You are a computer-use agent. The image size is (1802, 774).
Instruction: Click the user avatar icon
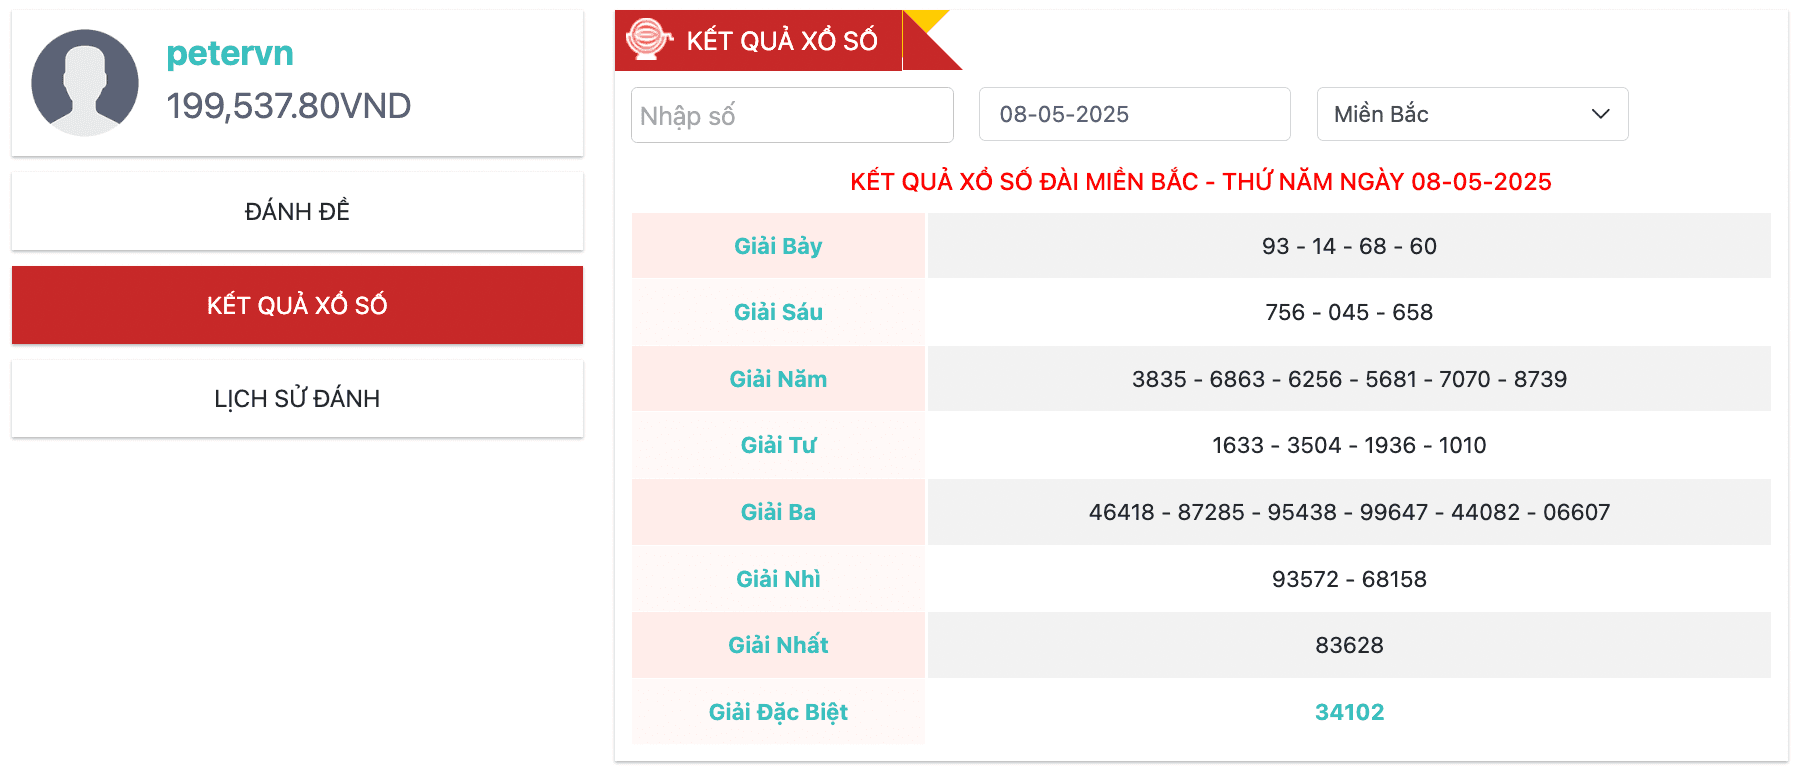click(x=85, y=83)
